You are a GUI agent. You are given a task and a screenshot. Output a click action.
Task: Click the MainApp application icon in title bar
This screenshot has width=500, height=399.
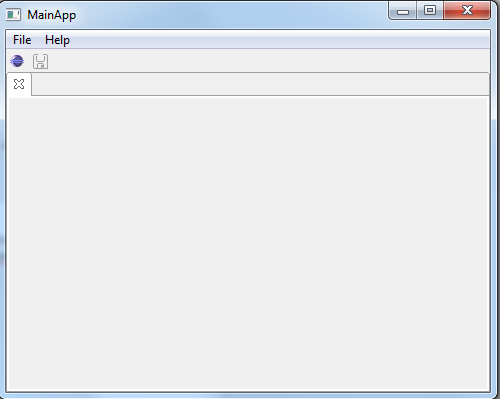tap(13, 15)
